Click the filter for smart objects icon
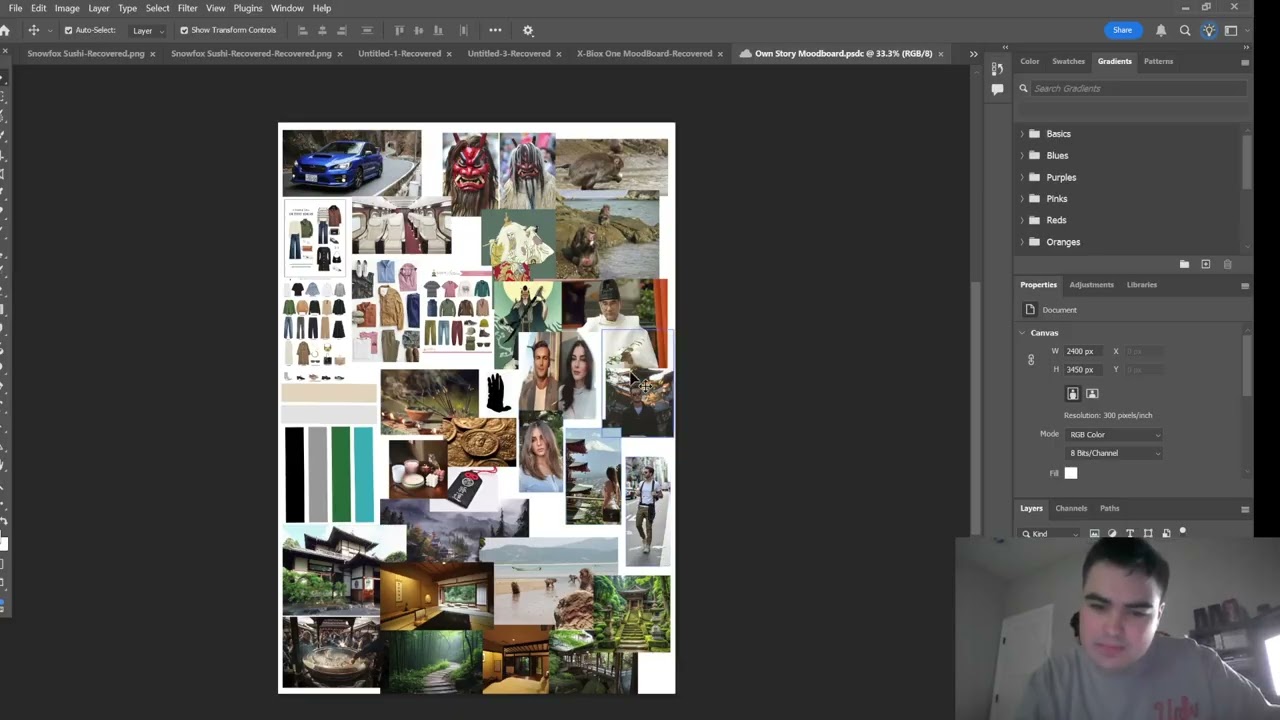This screenshot has width=1280, height=720. [x=1166, y=534]
